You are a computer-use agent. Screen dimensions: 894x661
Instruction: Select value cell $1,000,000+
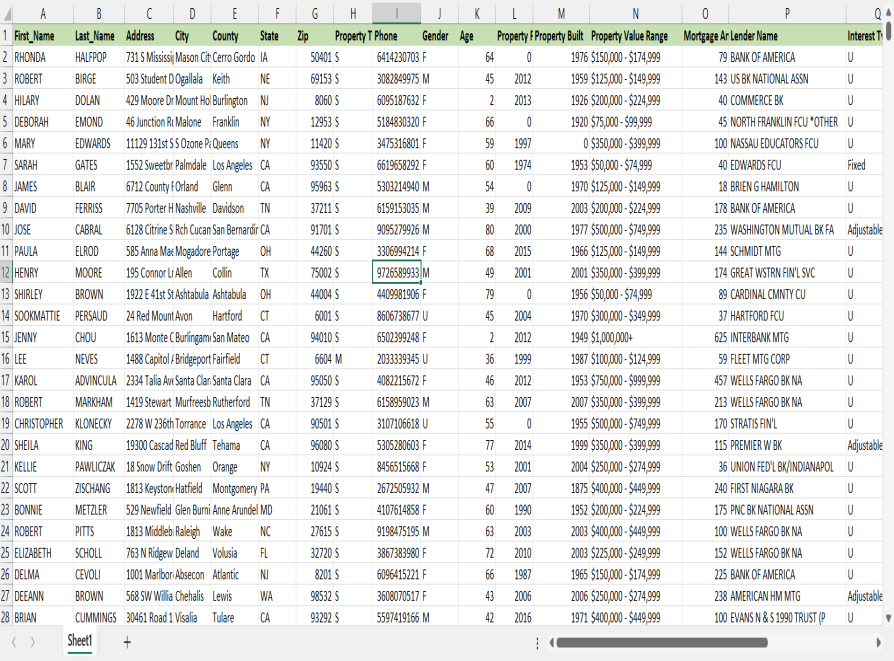click(x=635, y=338)
